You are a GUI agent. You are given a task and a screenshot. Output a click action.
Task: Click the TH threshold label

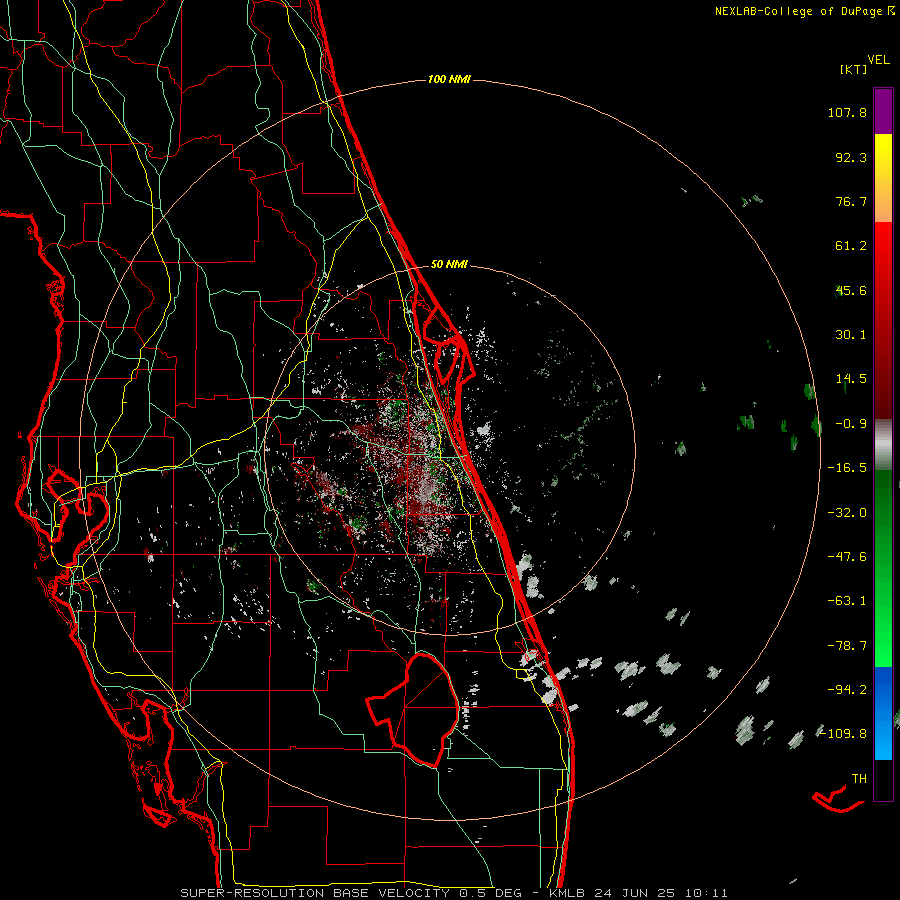coord(859,779)
